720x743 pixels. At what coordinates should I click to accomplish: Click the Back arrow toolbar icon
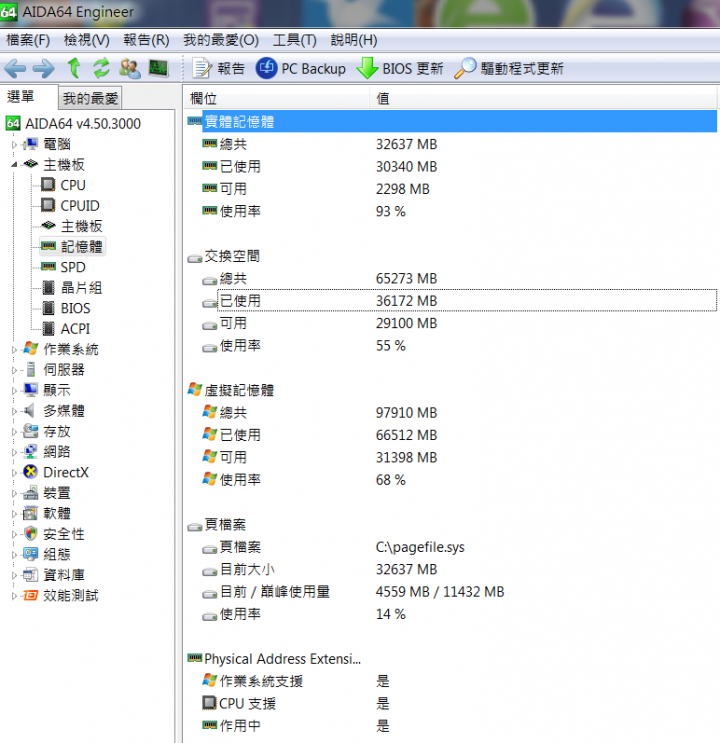tap(15, 69)
